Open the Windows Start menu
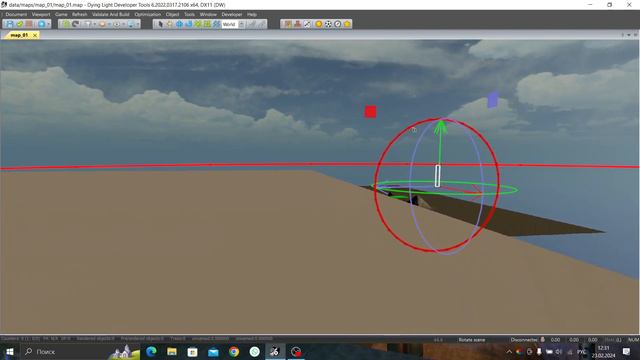This screenshot has width=640, height=360. click(9, 351)
